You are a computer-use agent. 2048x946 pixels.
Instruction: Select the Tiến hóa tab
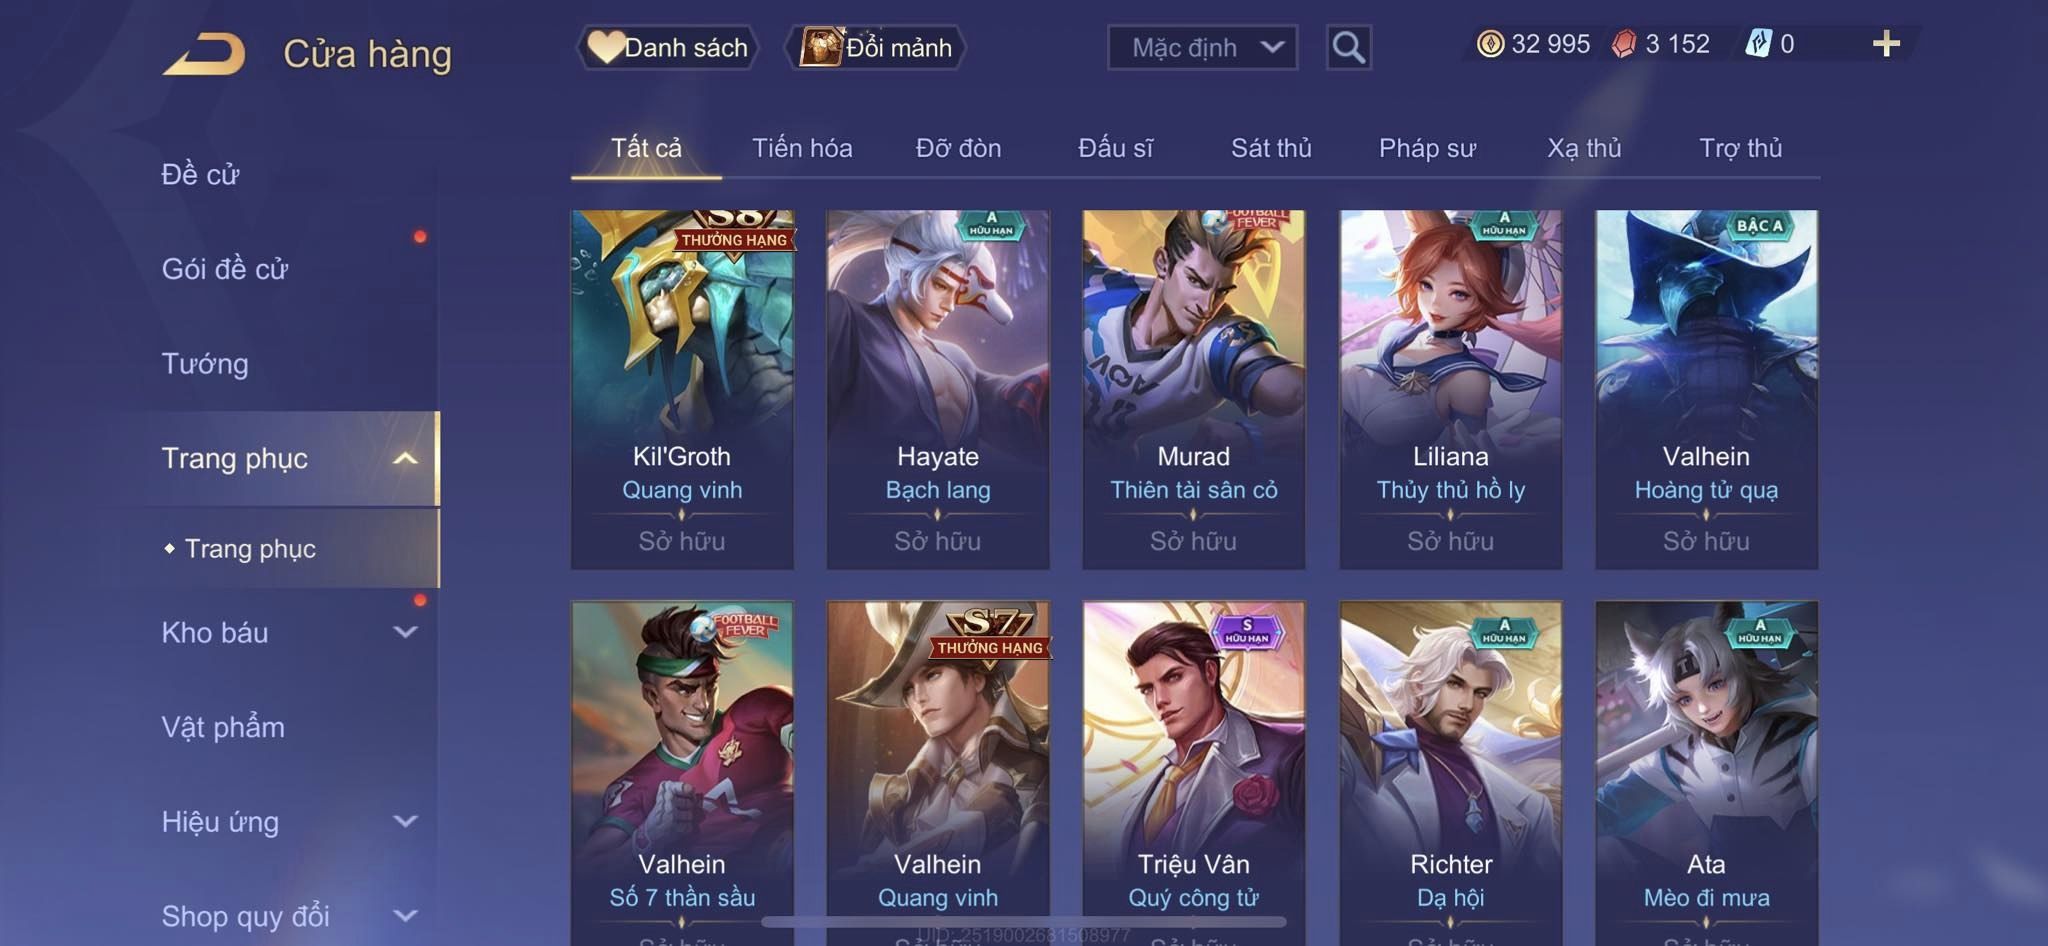802,148
